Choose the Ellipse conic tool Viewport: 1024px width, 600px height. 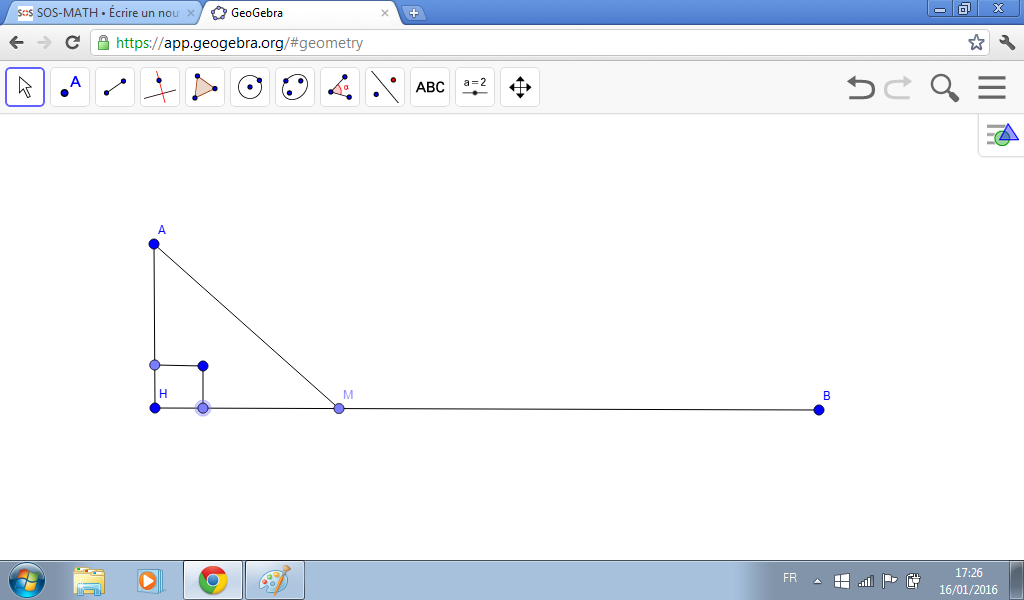click(295, 87)
